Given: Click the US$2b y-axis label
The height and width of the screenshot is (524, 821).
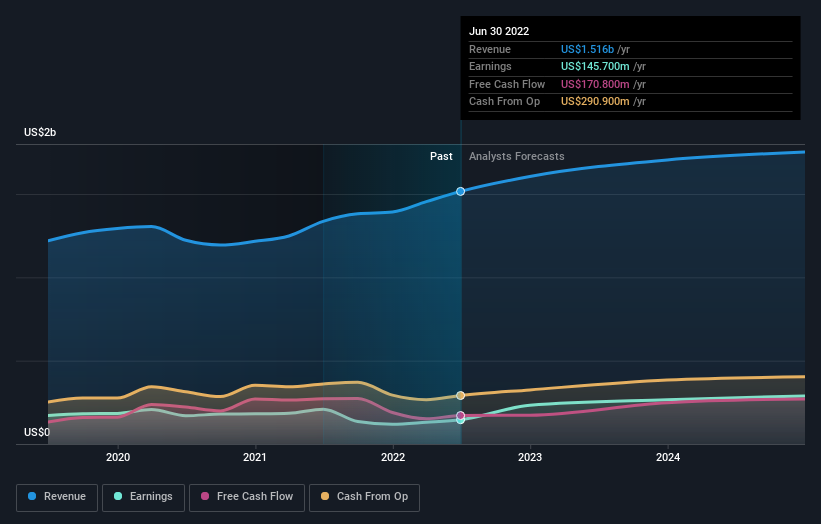Looking at the screenshot, I should tap(40, 132).
